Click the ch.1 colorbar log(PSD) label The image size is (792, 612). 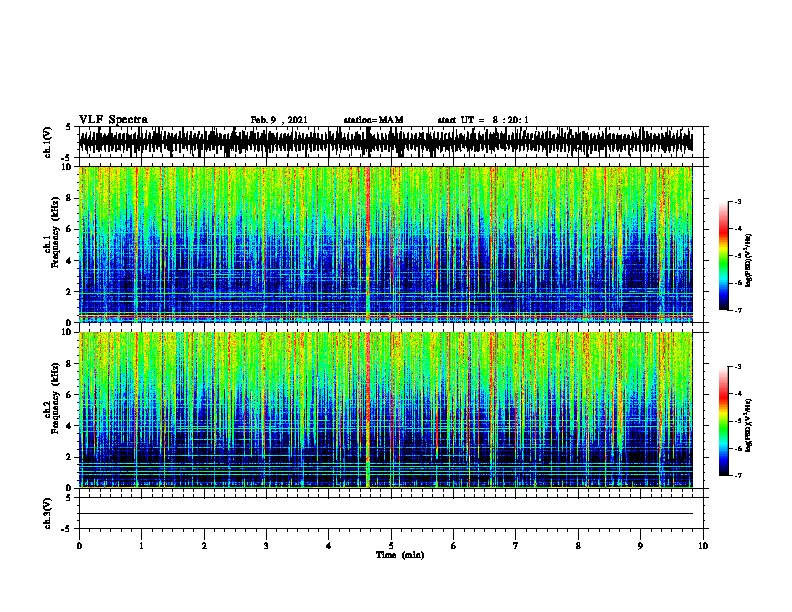coord(748,260)
